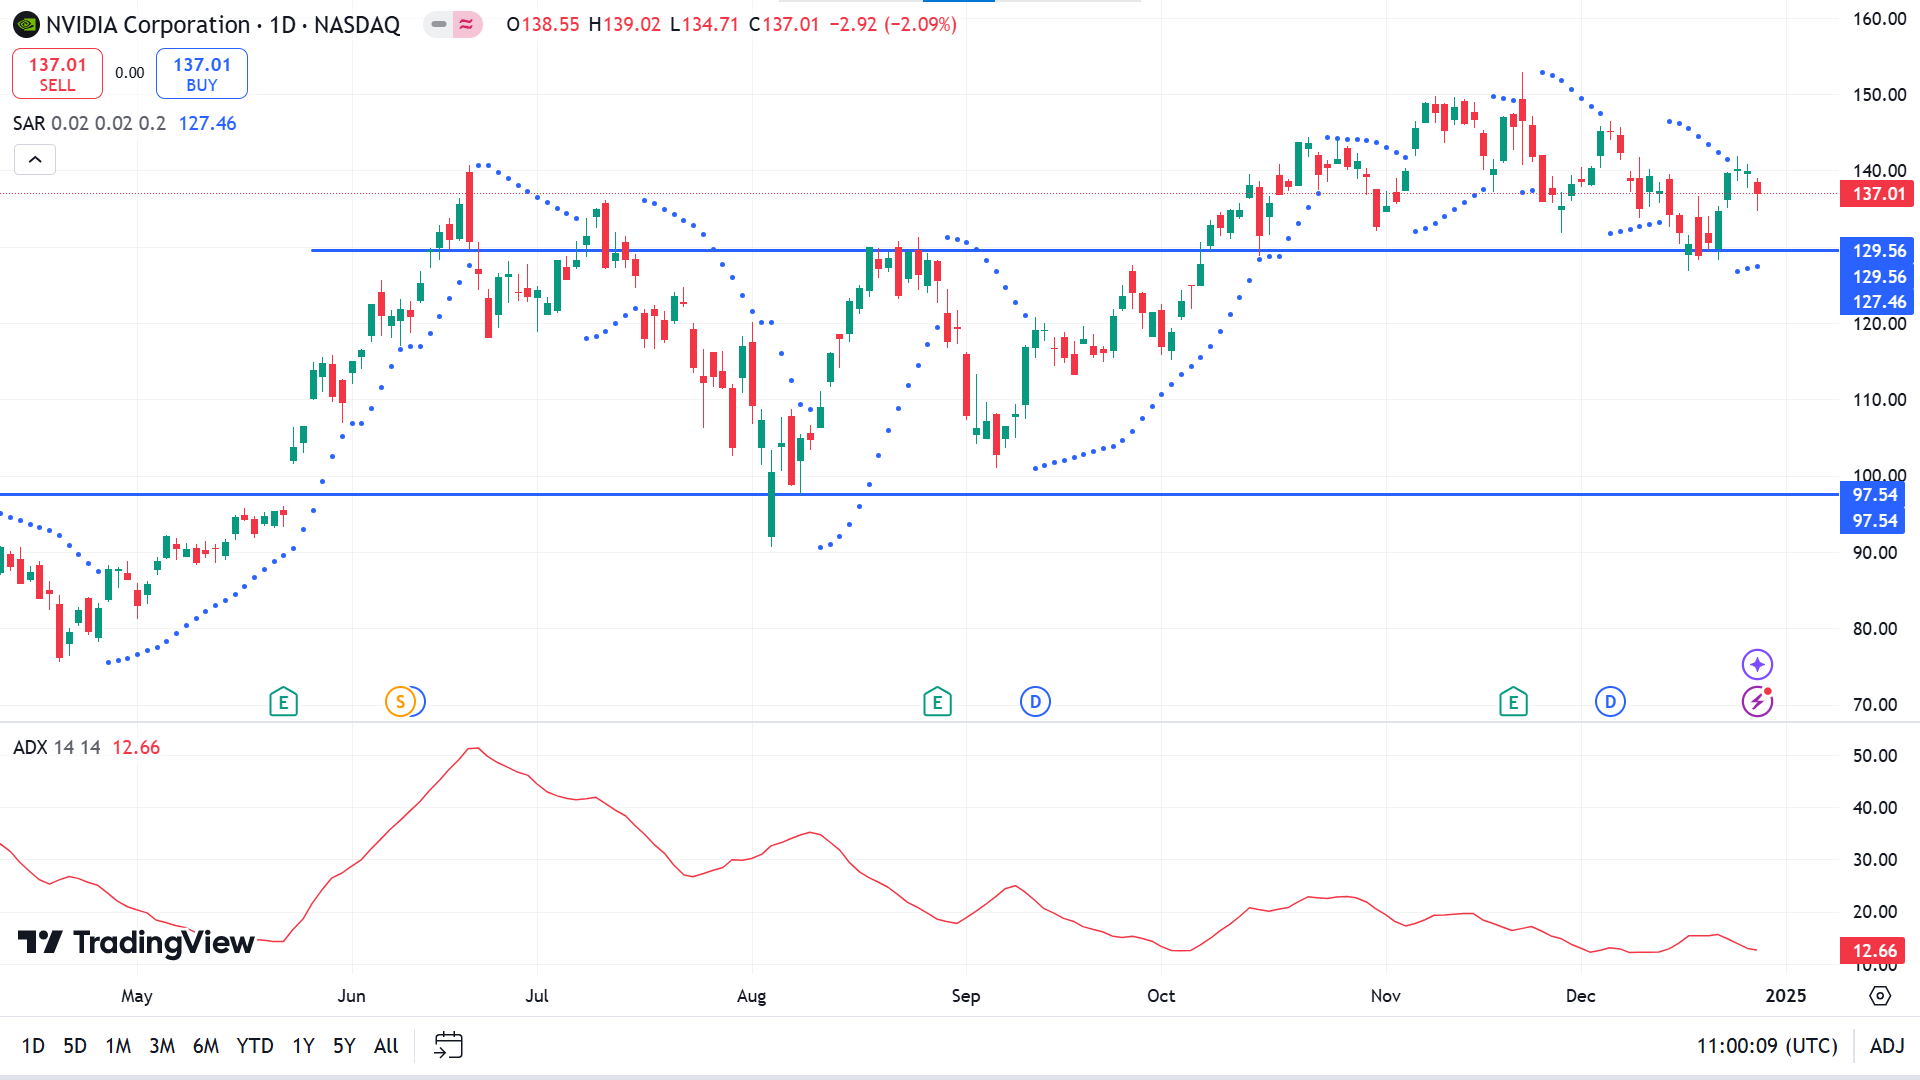Select the All time range
Viewport: 1920px width, 1080px height.
(386, 1046)
